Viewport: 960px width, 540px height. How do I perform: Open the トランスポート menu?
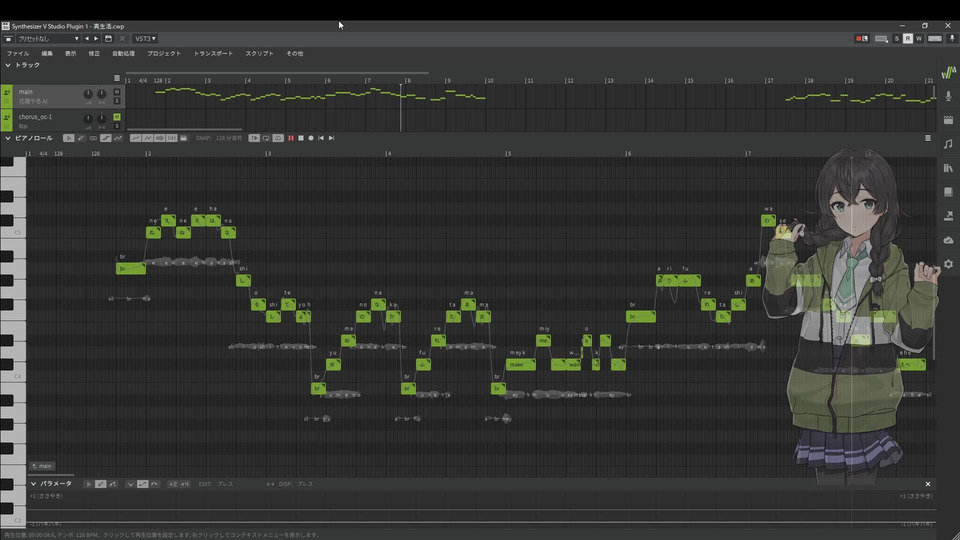pos(213,54)
